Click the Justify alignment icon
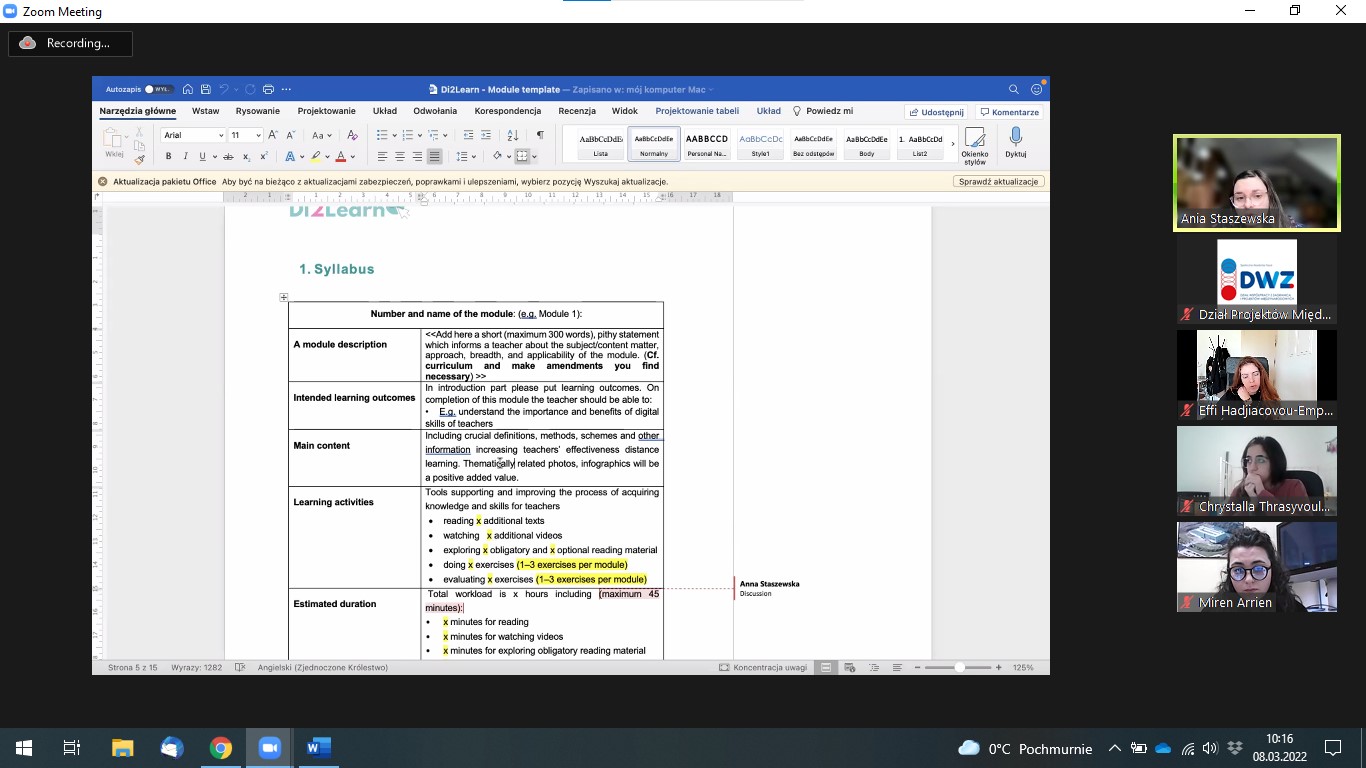The height and width of the screenshot is (768, 1366). pyautogui.click(x=434, y=156)
